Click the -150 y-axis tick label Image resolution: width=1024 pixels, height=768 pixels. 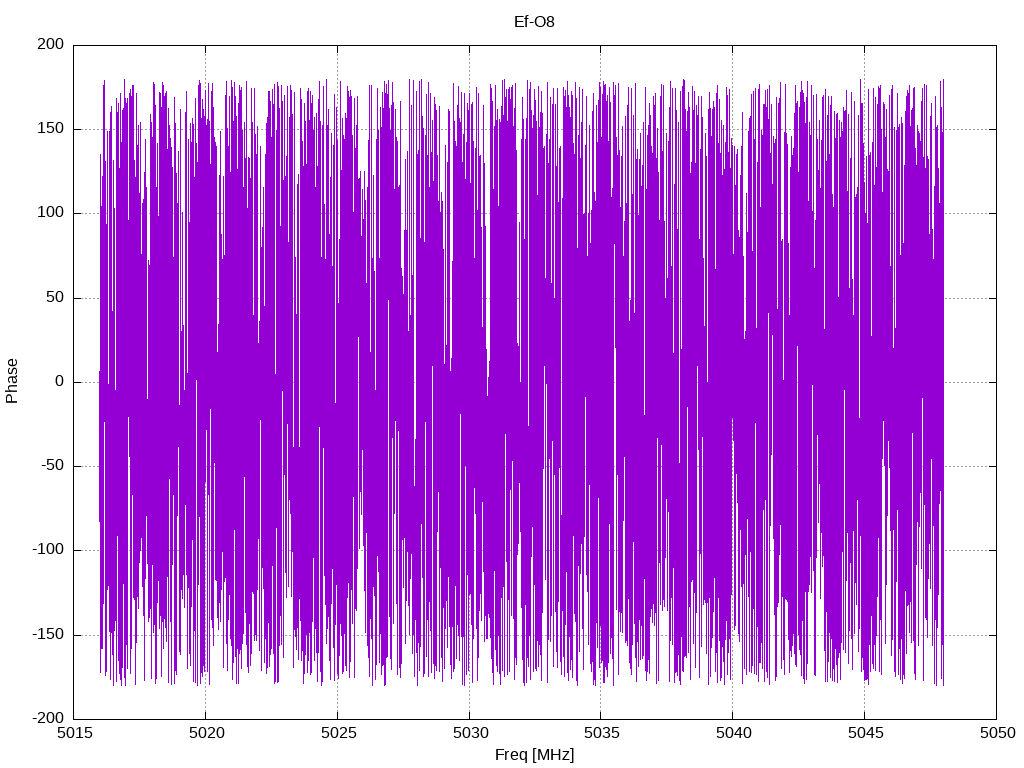pyautogui.click(x=48, y=634)
